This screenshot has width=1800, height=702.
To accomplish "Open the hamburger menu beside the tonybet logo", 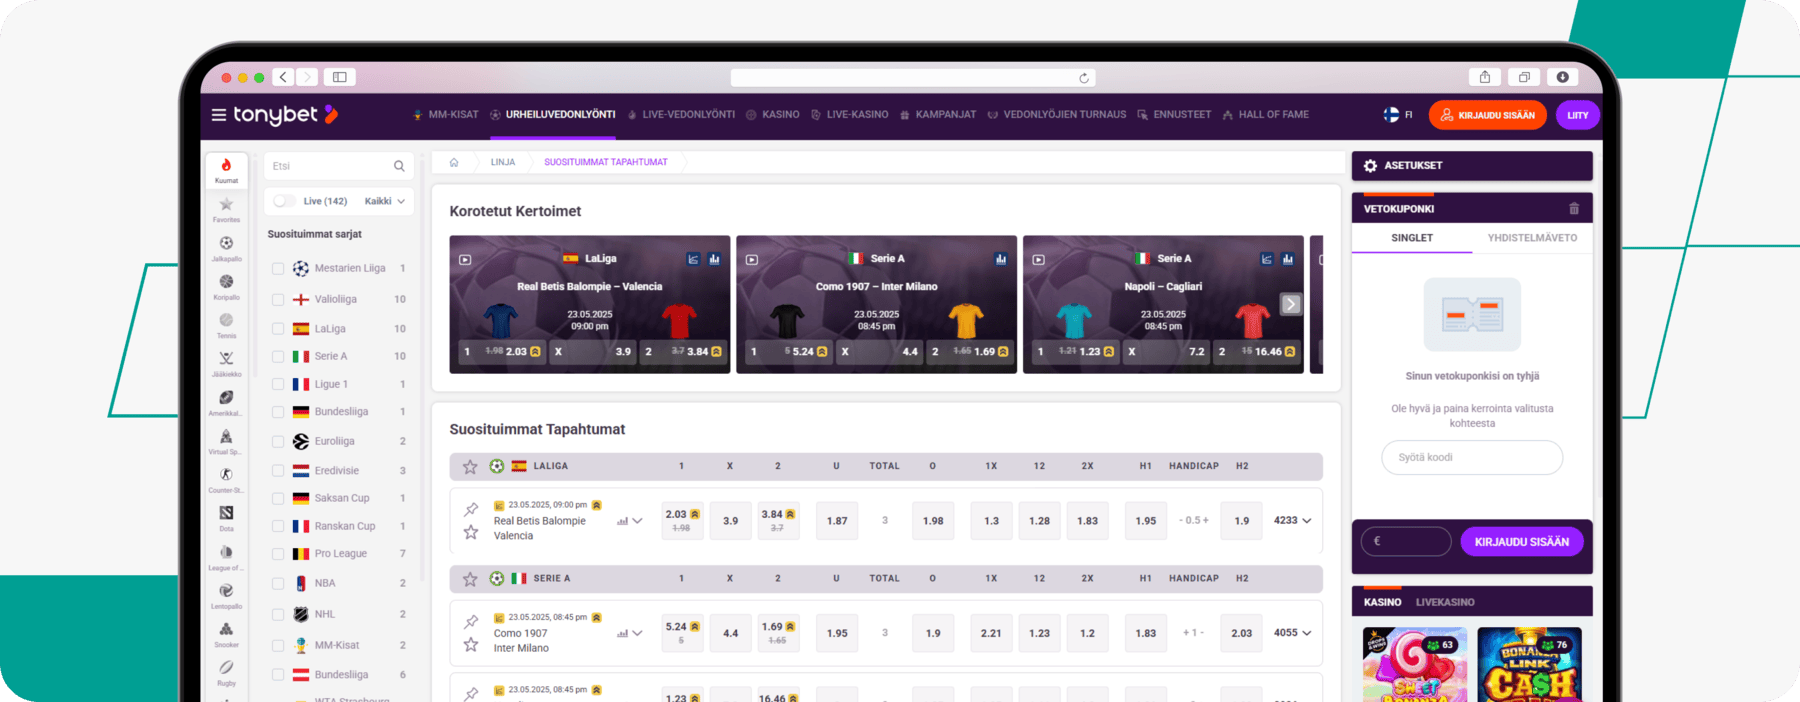I will point(218,115).
